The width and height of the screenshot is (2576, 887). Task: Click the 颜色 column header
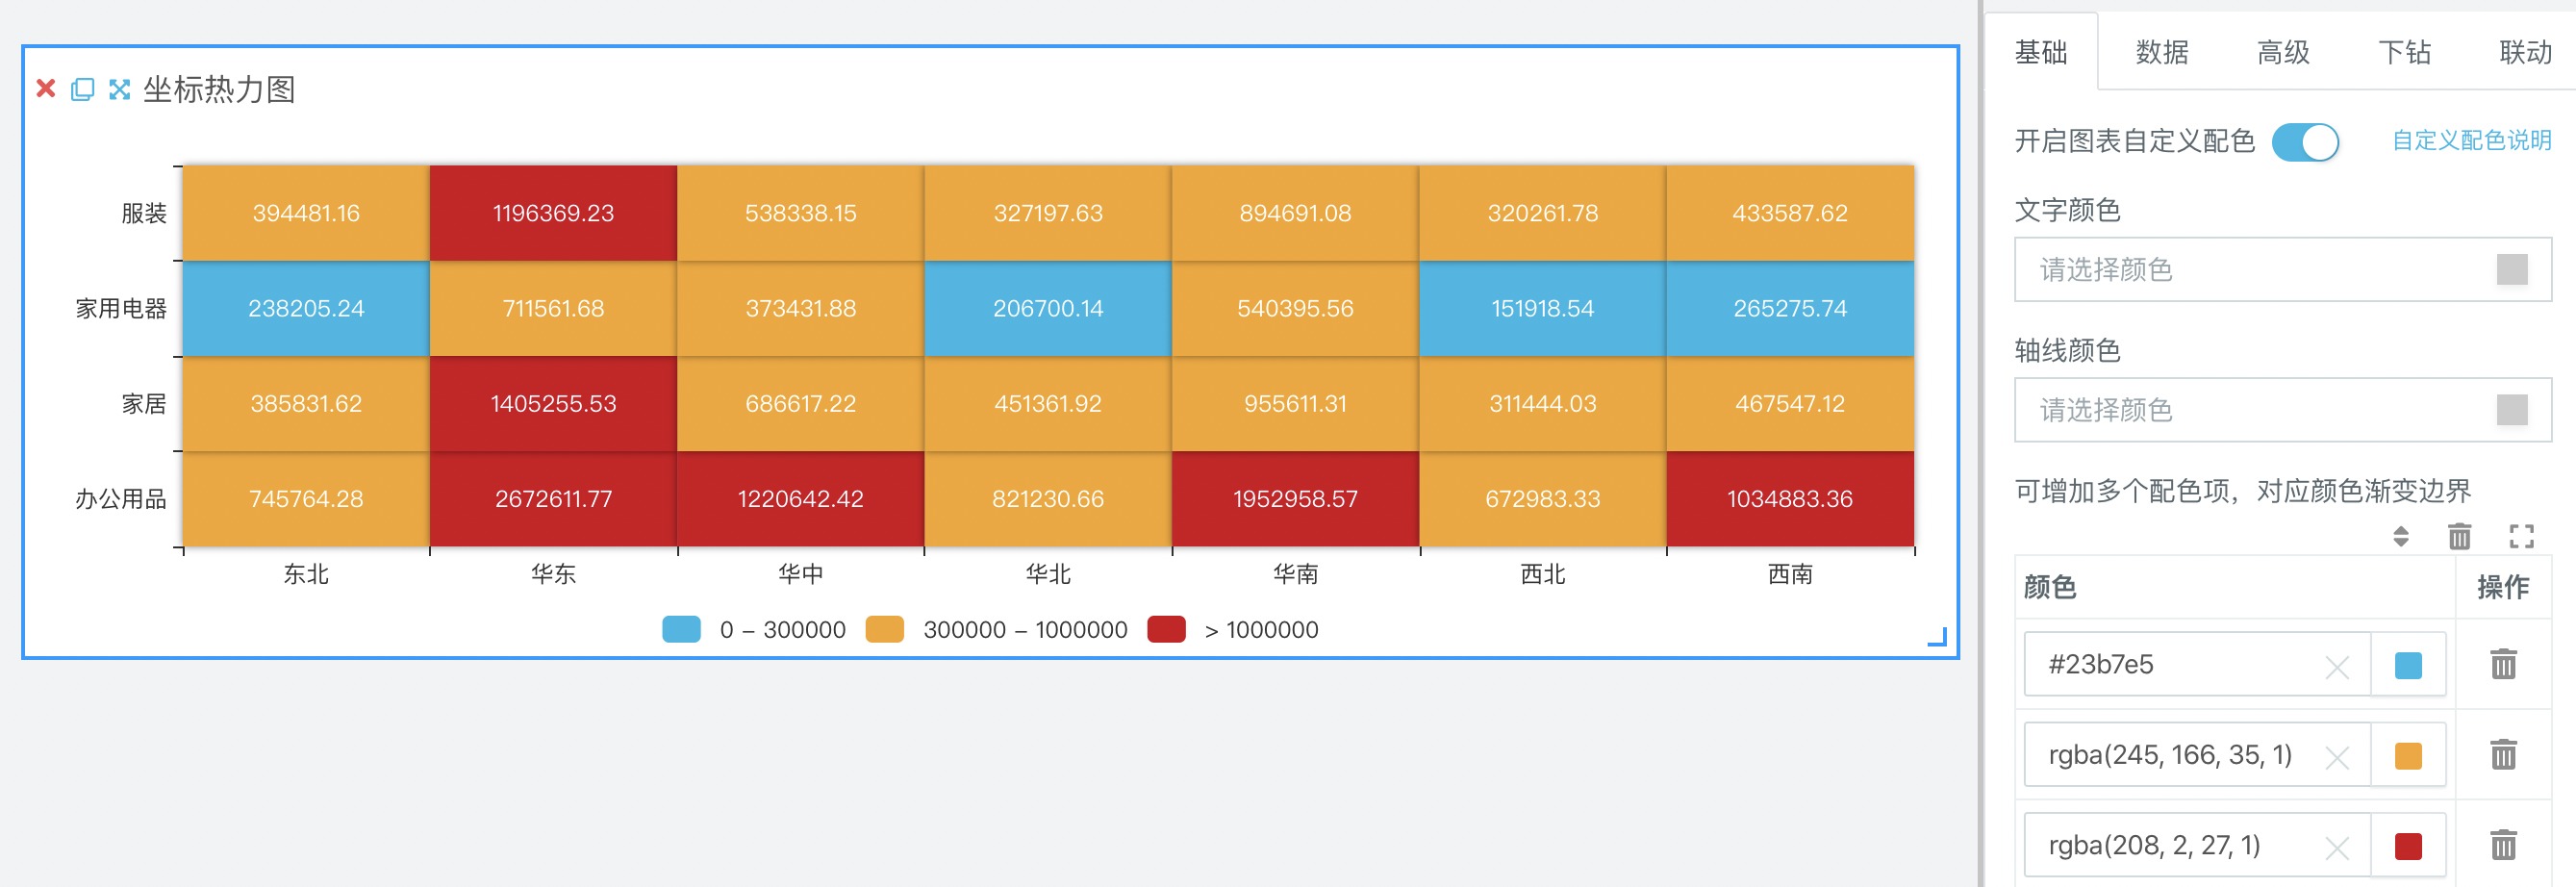click(x=2050, y=587)
